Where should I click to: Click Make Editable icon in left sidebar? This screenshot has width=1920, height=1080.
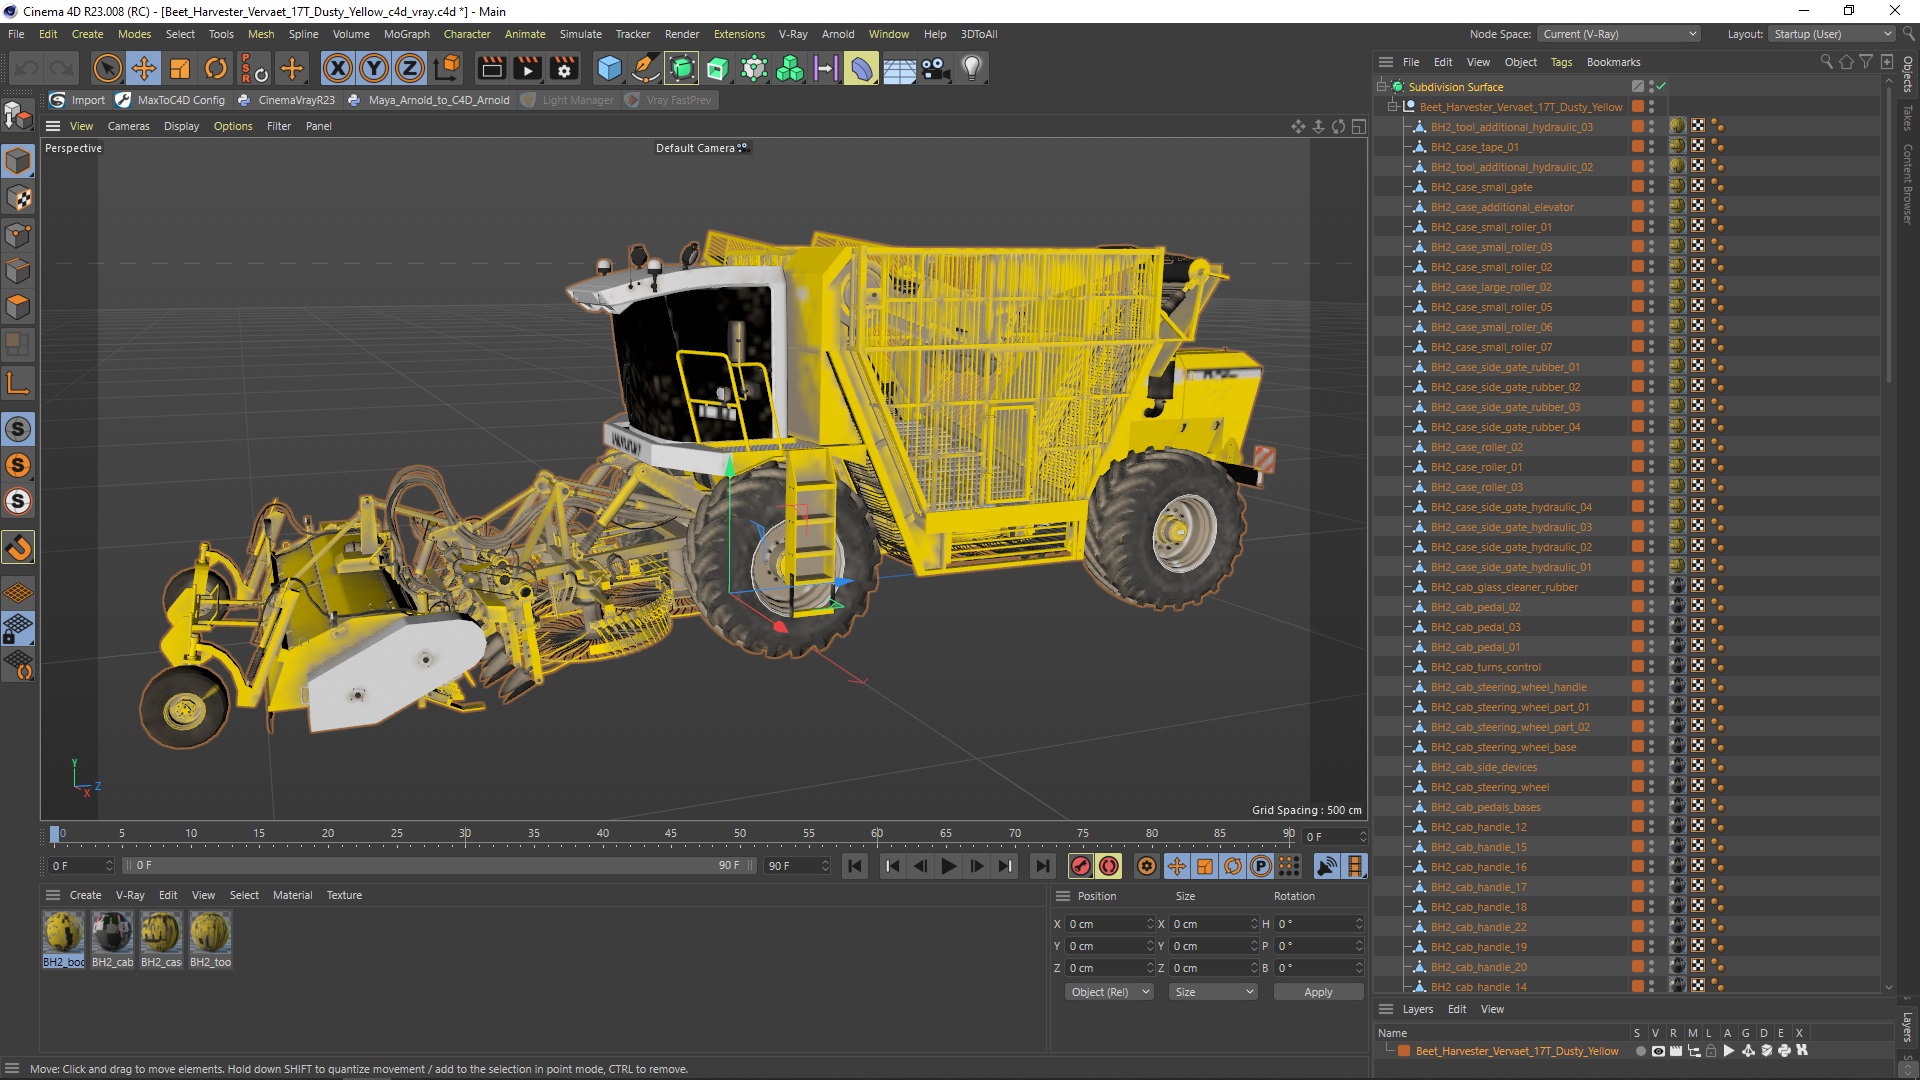[x=18, y=116]
